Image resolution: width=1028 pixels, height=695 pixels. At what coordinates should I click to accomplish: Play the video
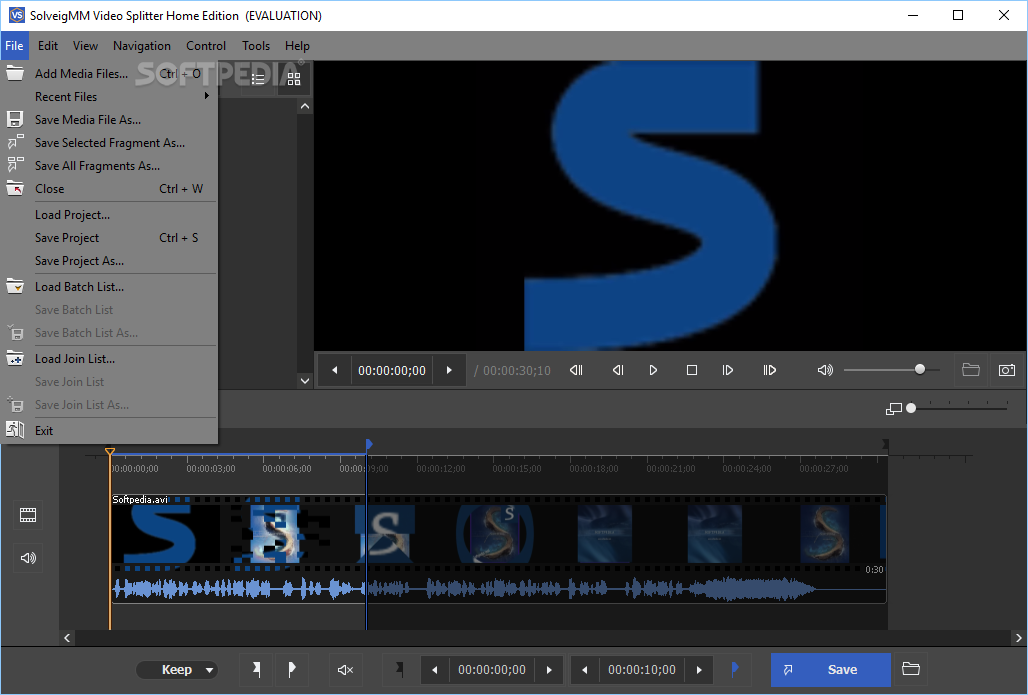(653, 370)
